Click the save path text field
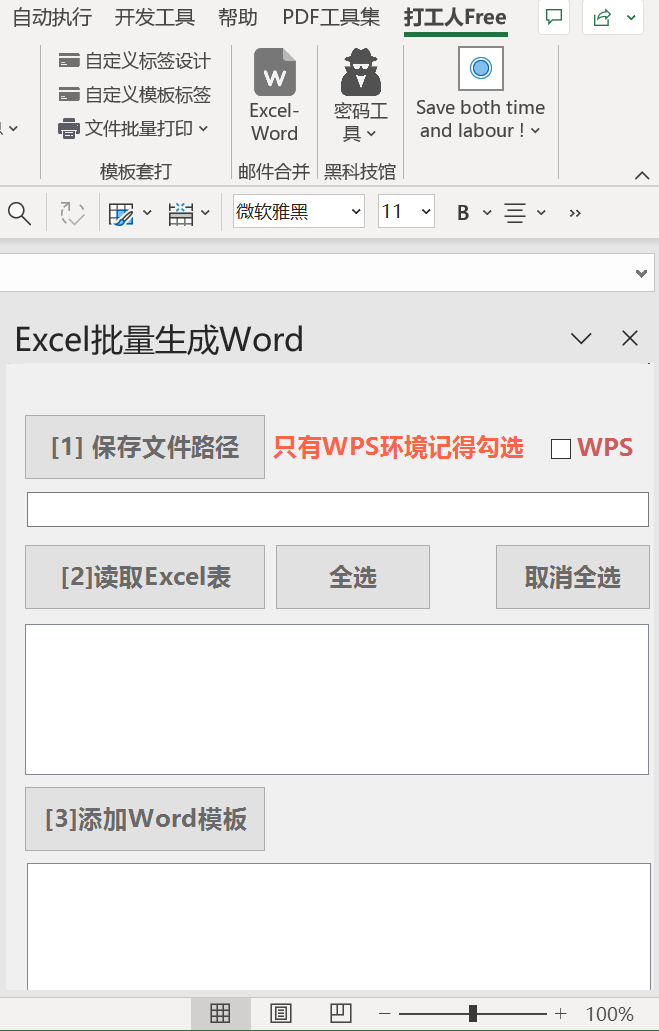 pyautogui.click(x=337, y=510)
